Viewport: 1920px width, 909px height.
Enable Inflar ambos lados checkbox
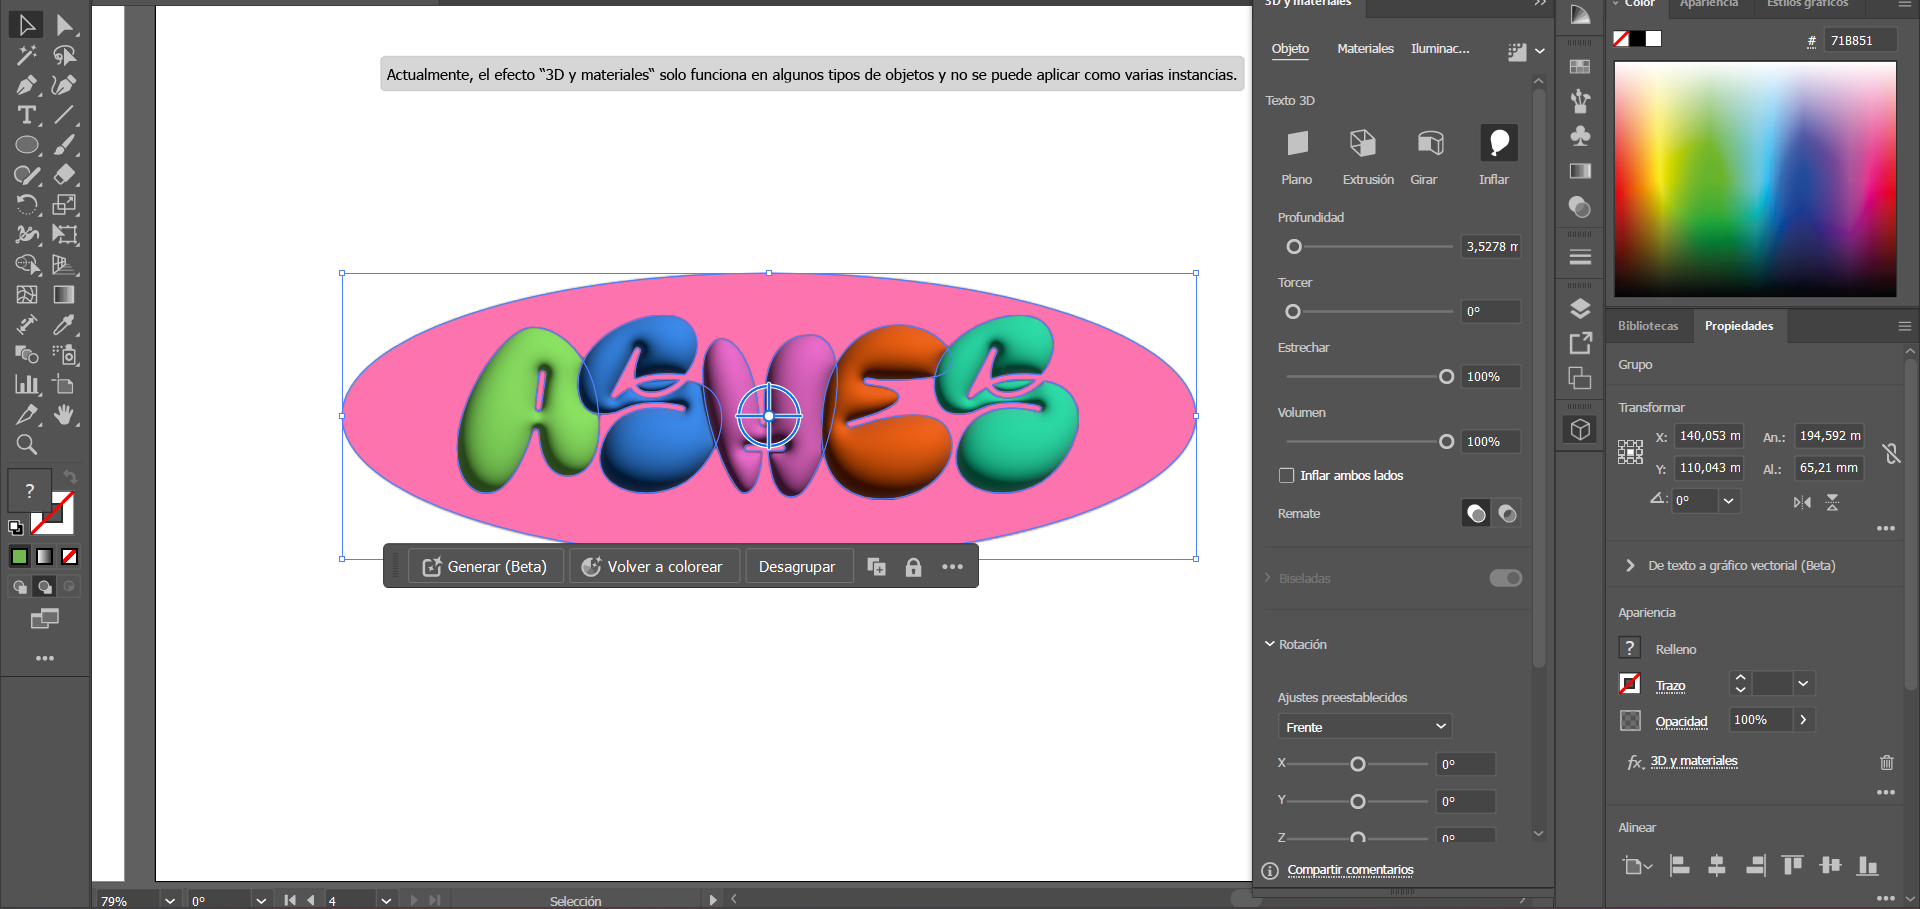(1287, 476)
